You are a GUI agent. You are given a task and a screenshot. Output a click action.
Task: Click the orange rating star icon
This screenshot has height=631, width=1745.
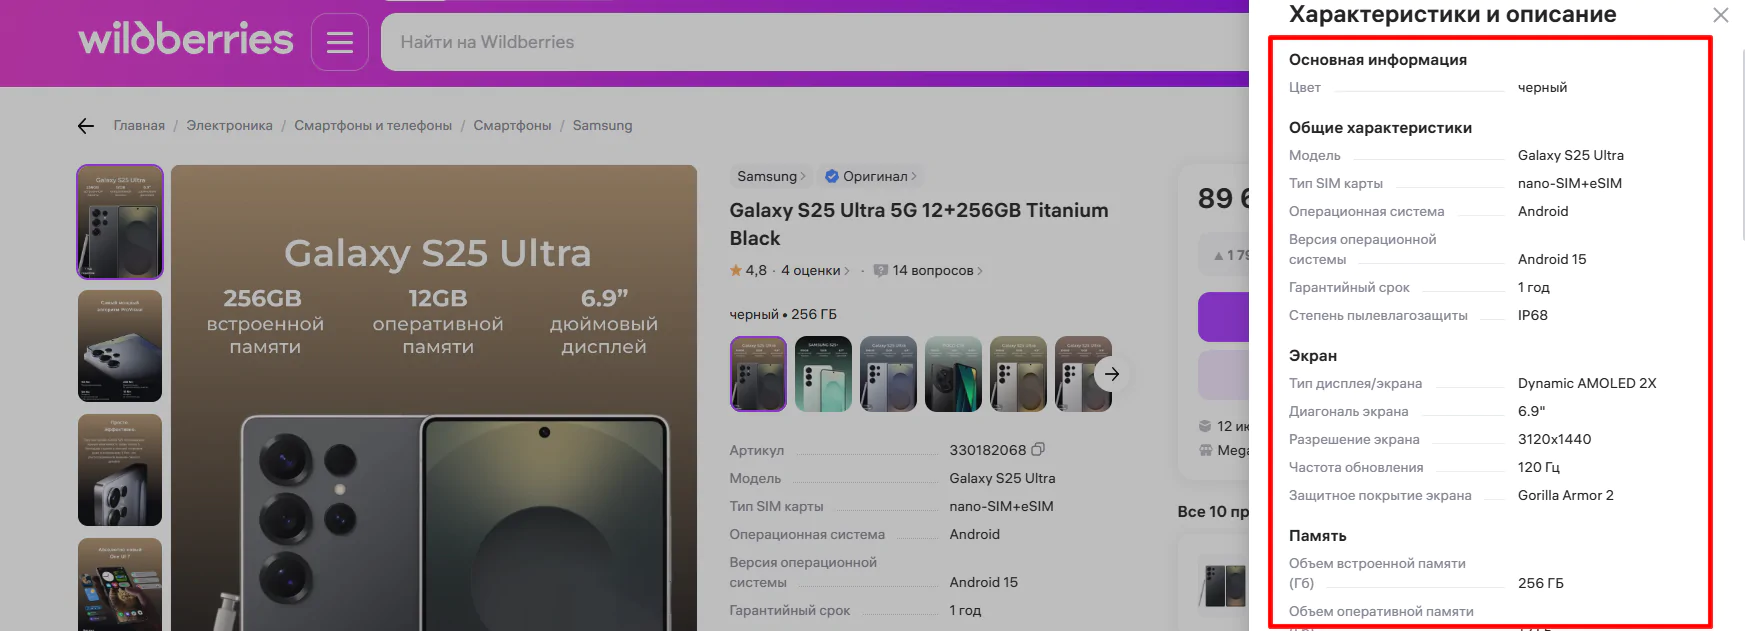pyautogui.click(x=736, y=270)
